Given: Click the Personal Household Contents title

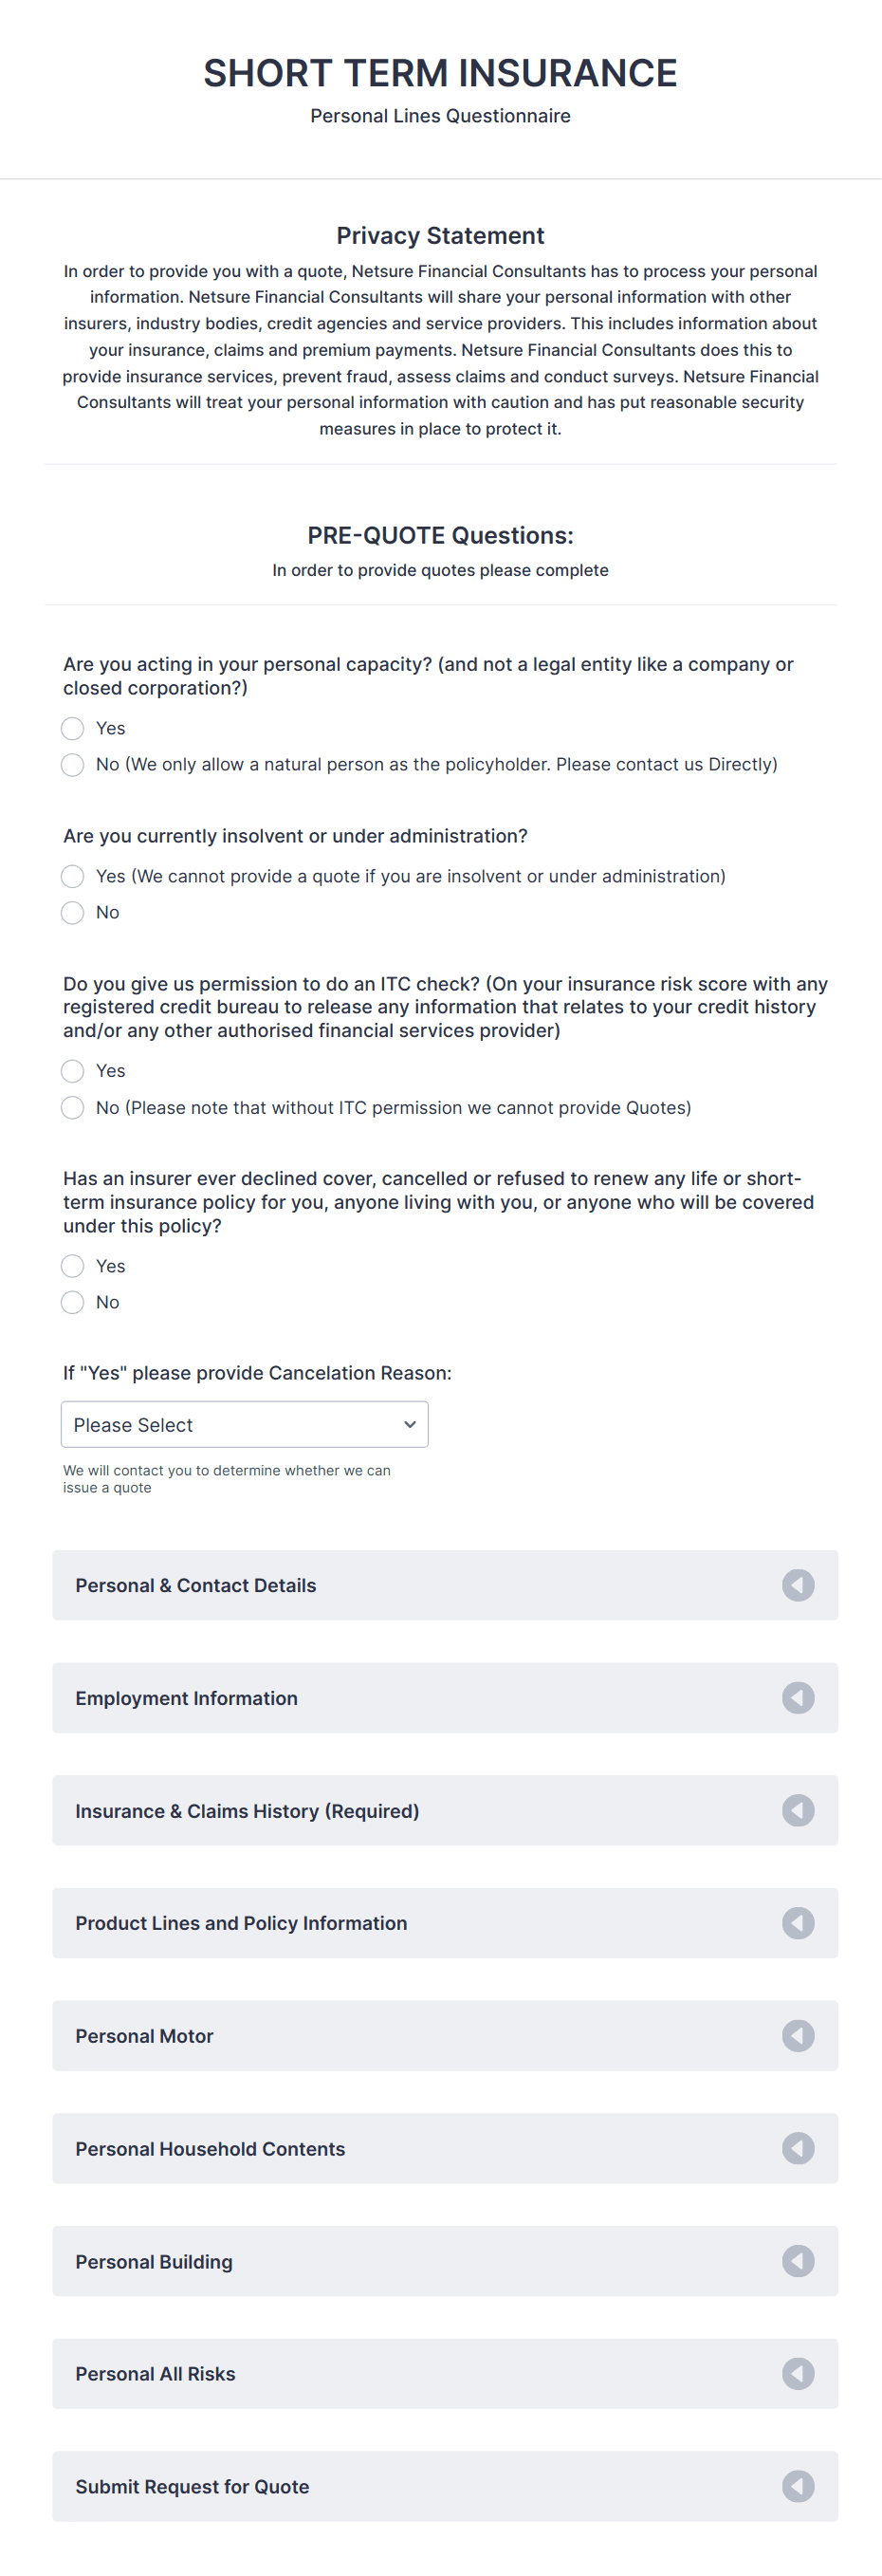Looking at the screenshot, I should (x=210, y=2149).
